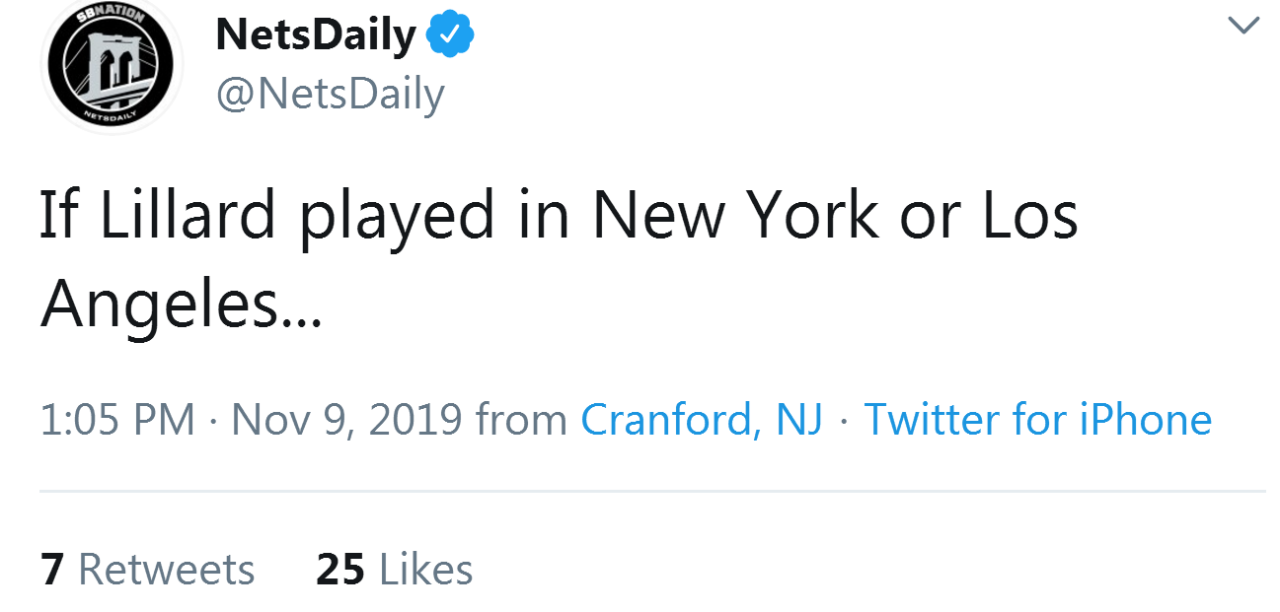Click the word Los in the tweet
Screen dimensions: 1280x612
[1032, 216]
